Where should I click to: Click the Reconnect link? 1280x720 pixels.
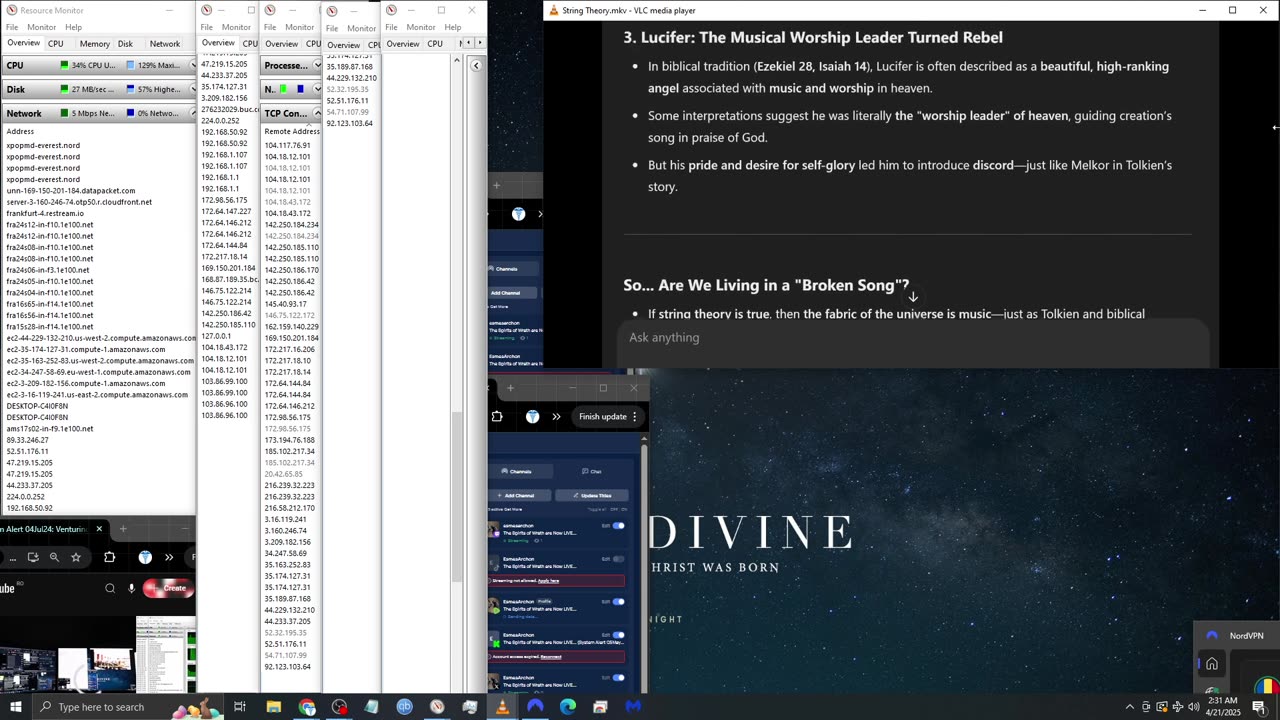551,657
